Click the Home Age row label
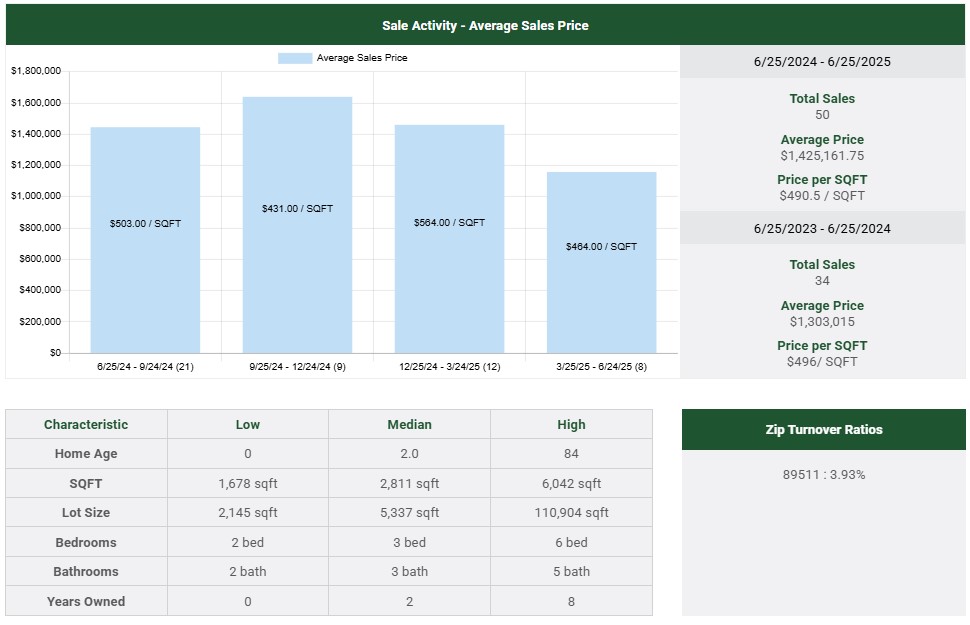This screenshot has height=625, width=970. (86, 454)
